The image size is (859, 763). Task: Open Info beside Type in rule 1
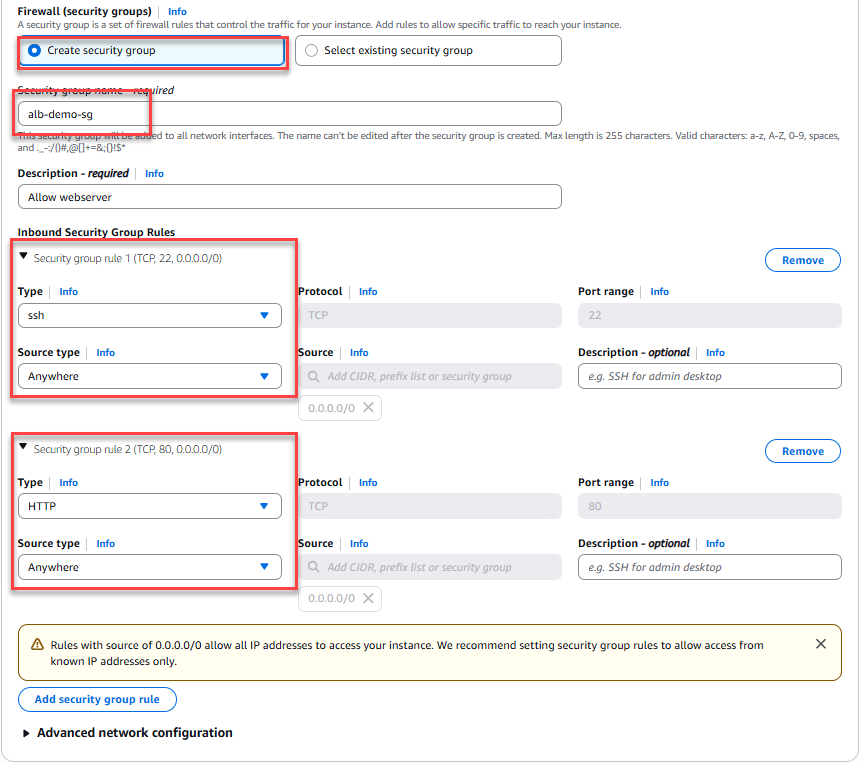click(68, 291)
